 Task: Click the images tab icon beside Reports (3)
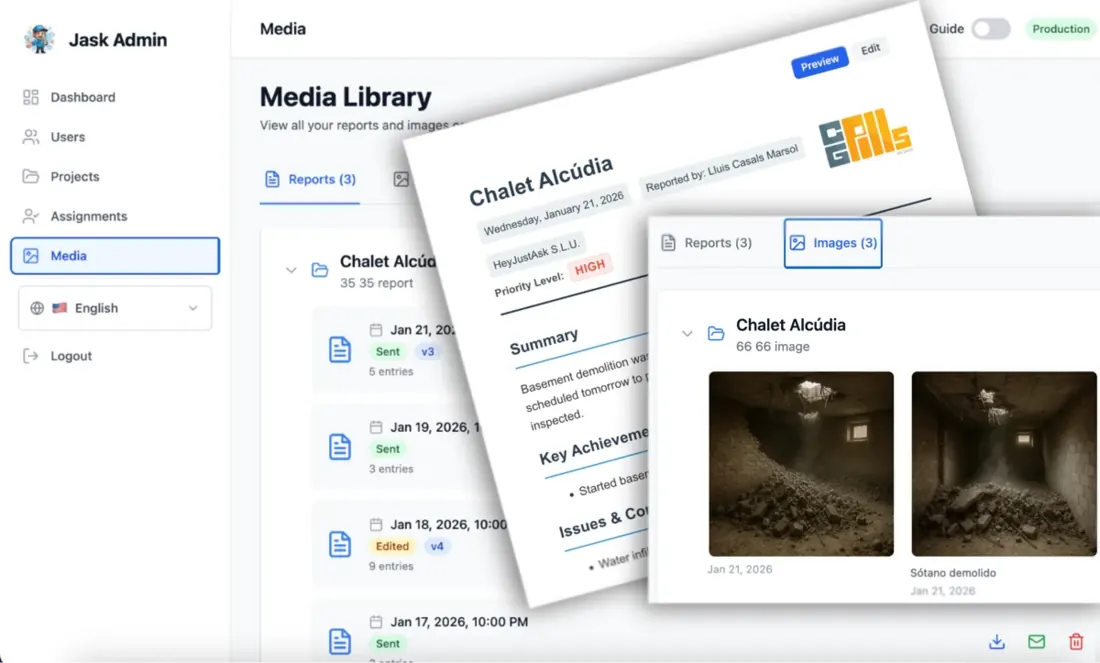tap(401, 180)
